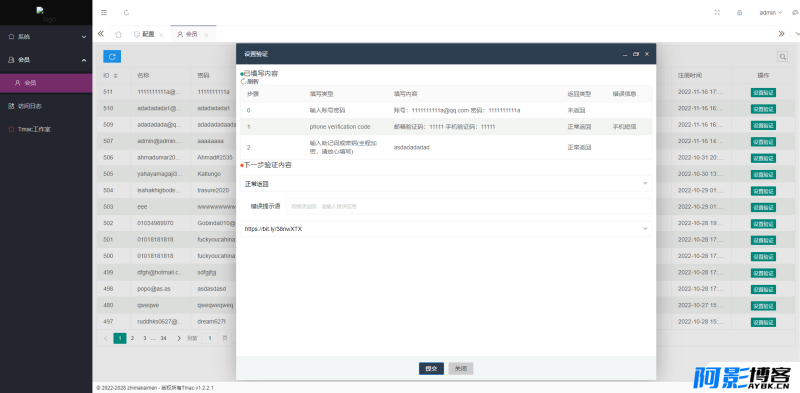Go to the home tab icon
Screen dimensions: 800x393
[x=118, y=34]
